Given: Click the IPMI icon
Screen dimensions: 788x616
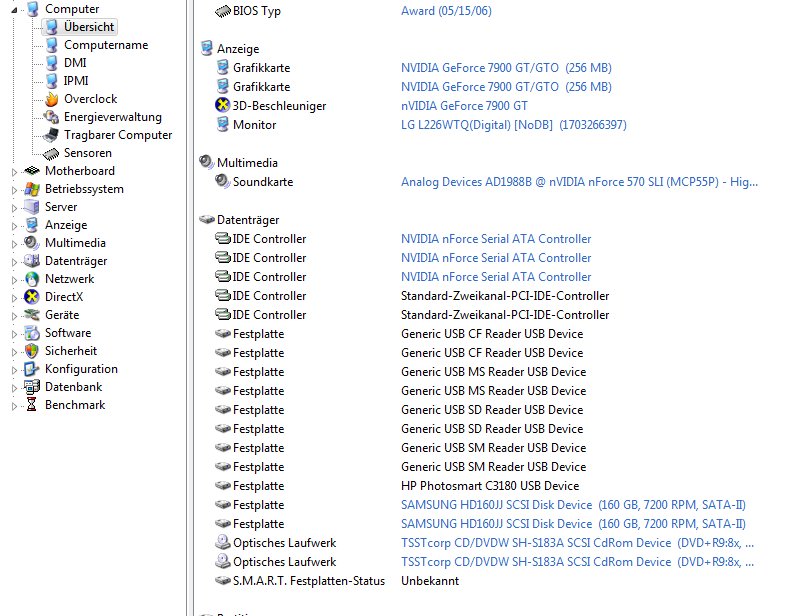Looking at the screenshot, I should point(52,81).
